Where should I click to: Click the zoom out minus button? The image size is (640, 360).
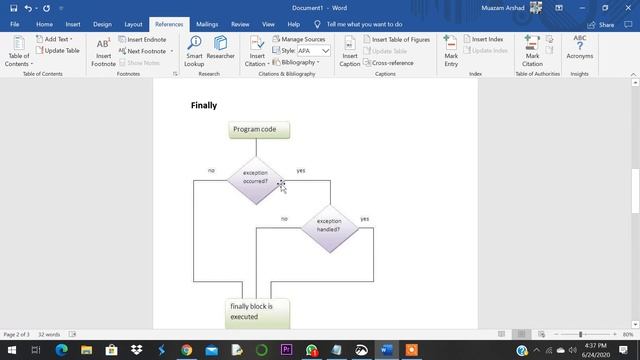click(556, 334)
